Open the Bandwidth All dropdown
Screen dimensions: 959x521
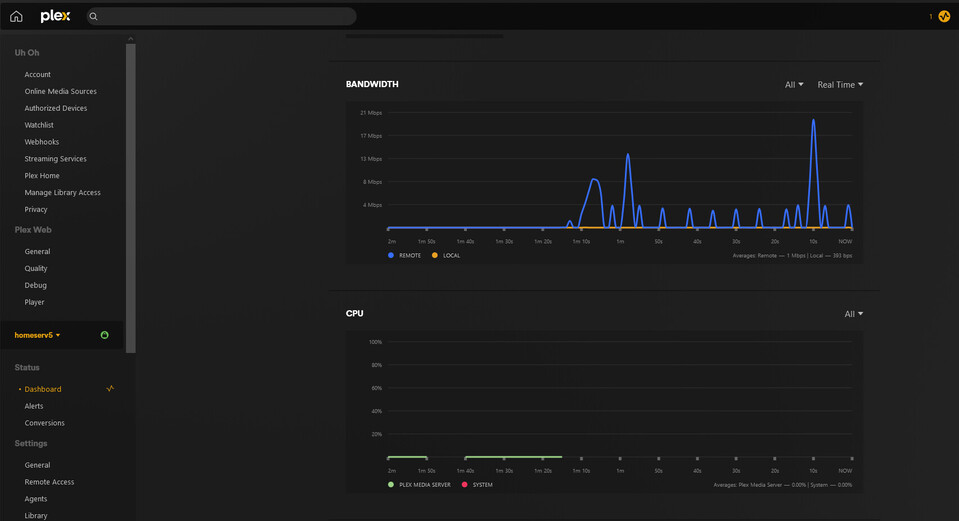tap(794, 84)
